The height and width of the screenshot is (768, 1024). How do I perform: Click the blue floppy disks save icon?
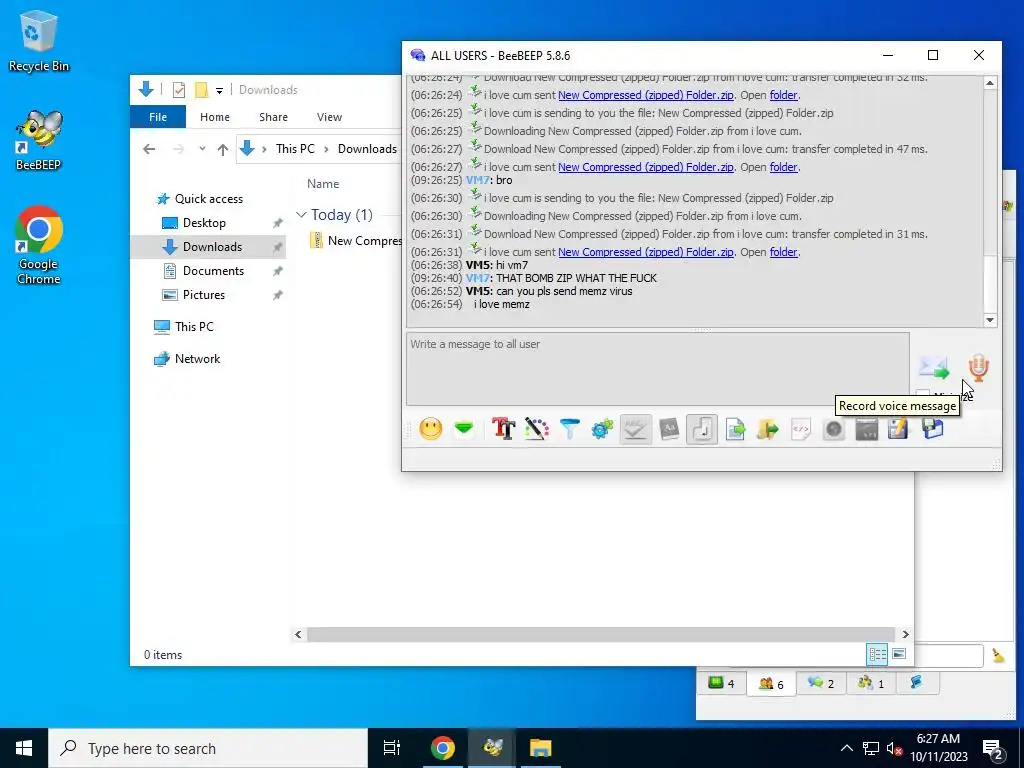[933, 429]
